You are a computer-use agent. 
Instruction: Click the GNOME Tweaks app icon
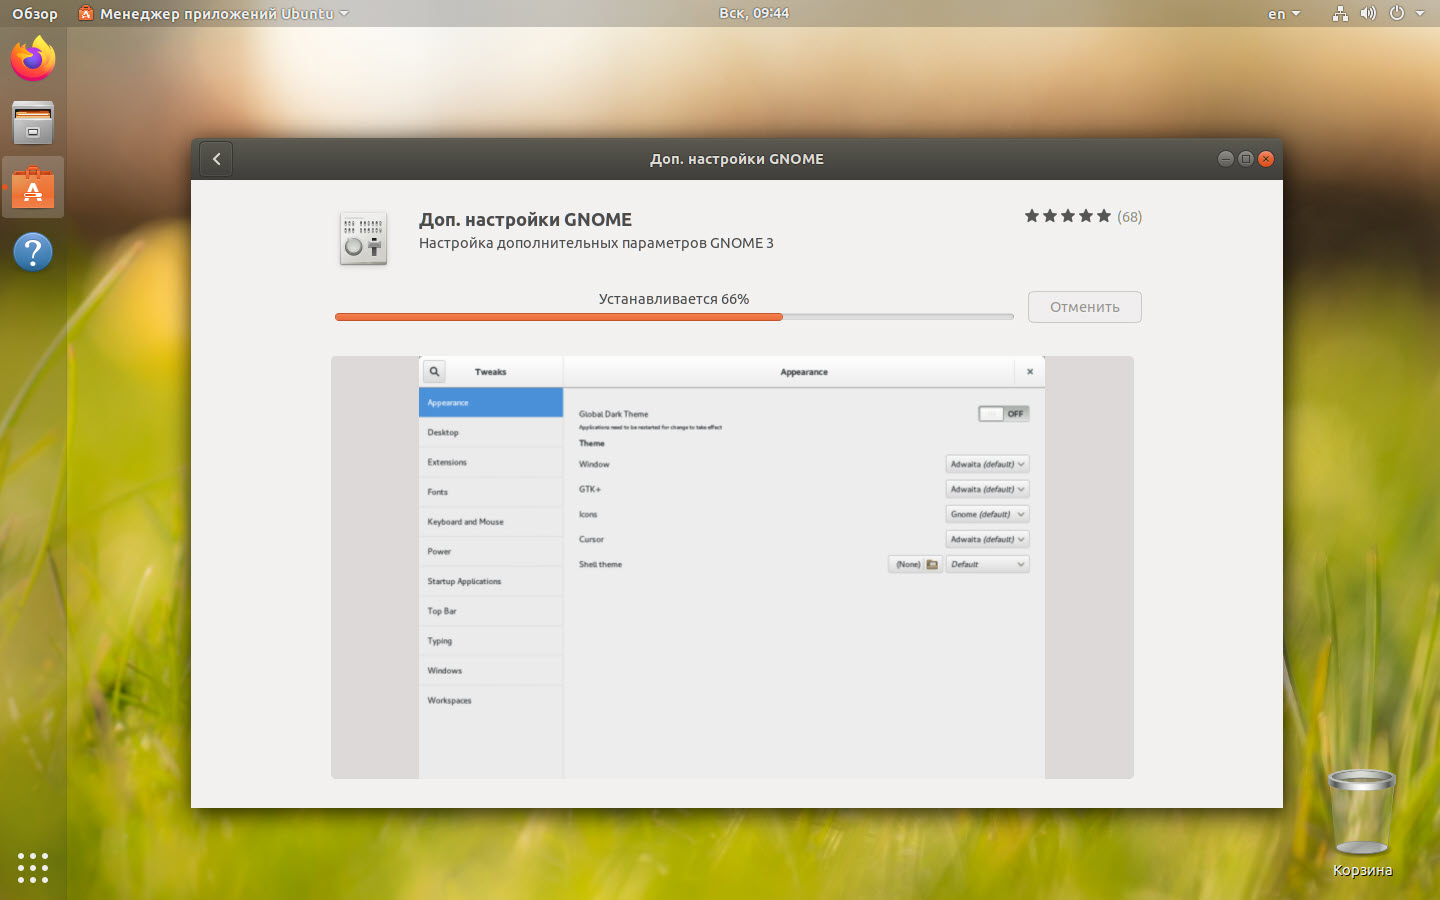363,239
